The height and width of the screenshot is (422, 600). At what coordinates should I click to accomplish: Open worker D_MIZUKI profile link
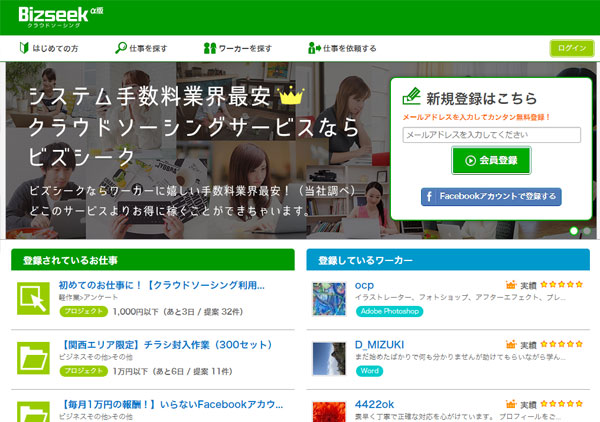click(x=379, y=345)
